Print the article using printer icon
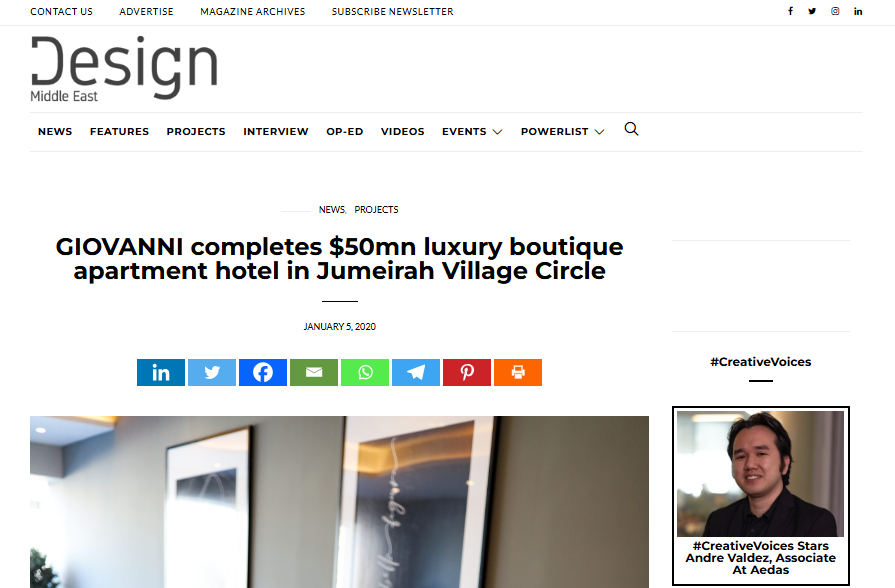The height and width of the screenshot is (588, 895). coord(518,372)
